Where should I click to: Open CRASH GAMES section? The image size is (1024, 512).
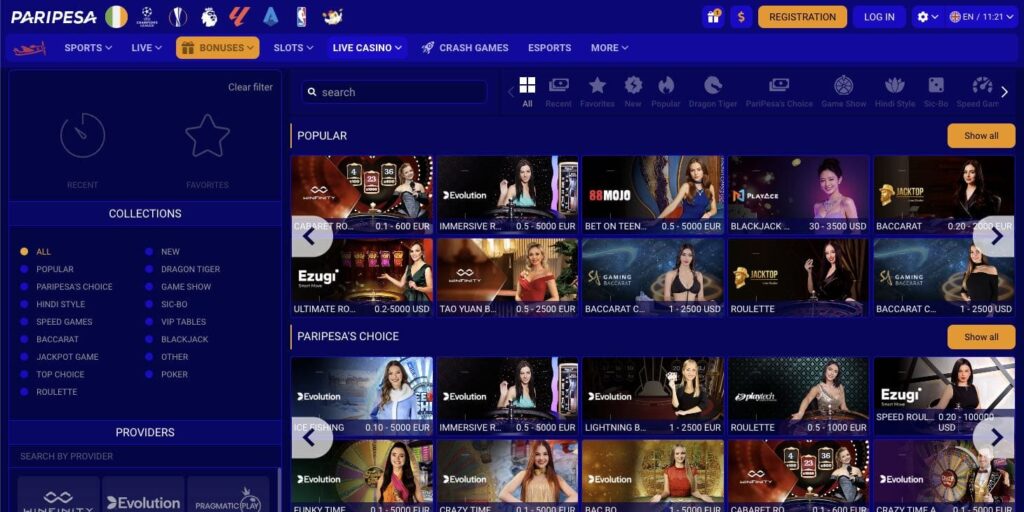[465, 48]
